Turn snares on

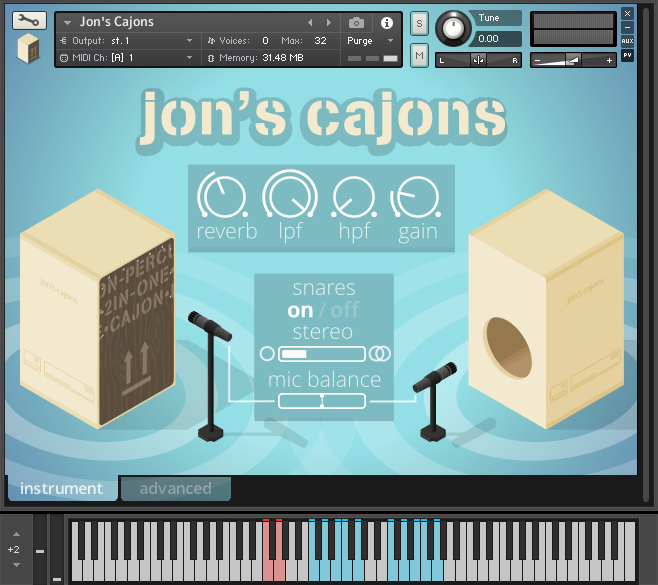tap(300, 311)
